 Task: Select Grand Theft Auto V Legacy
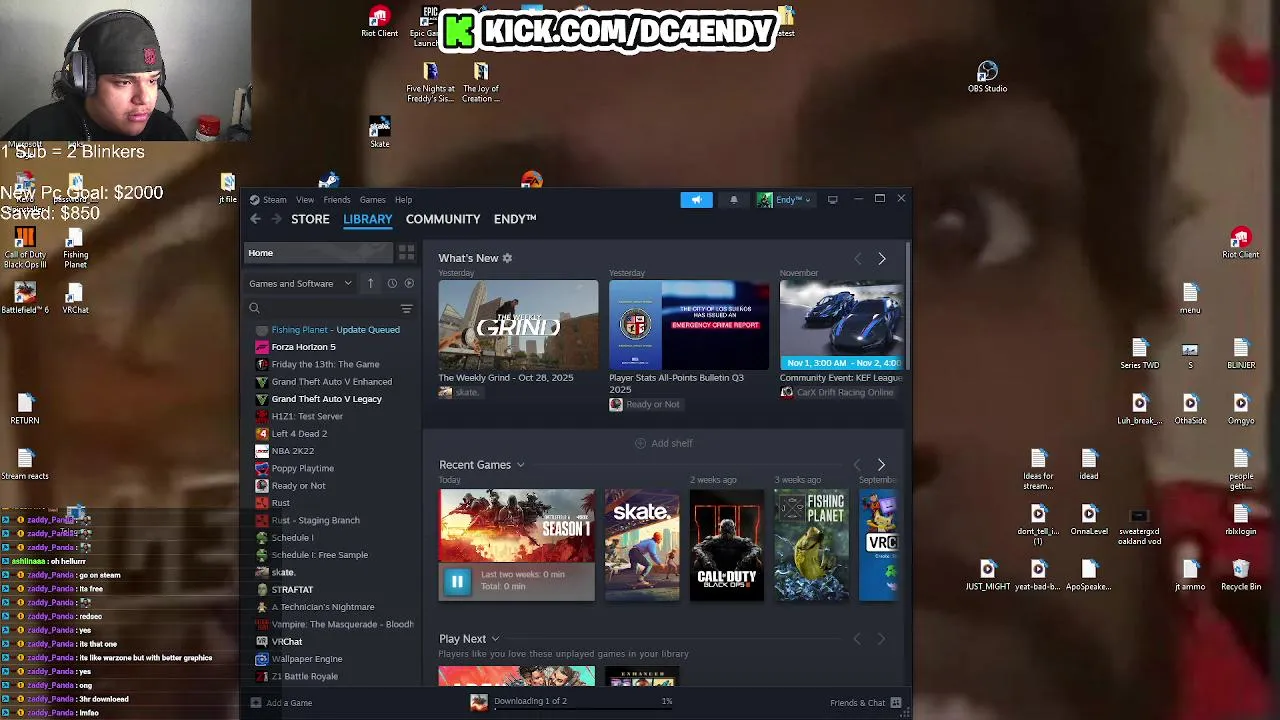point(326,399)
